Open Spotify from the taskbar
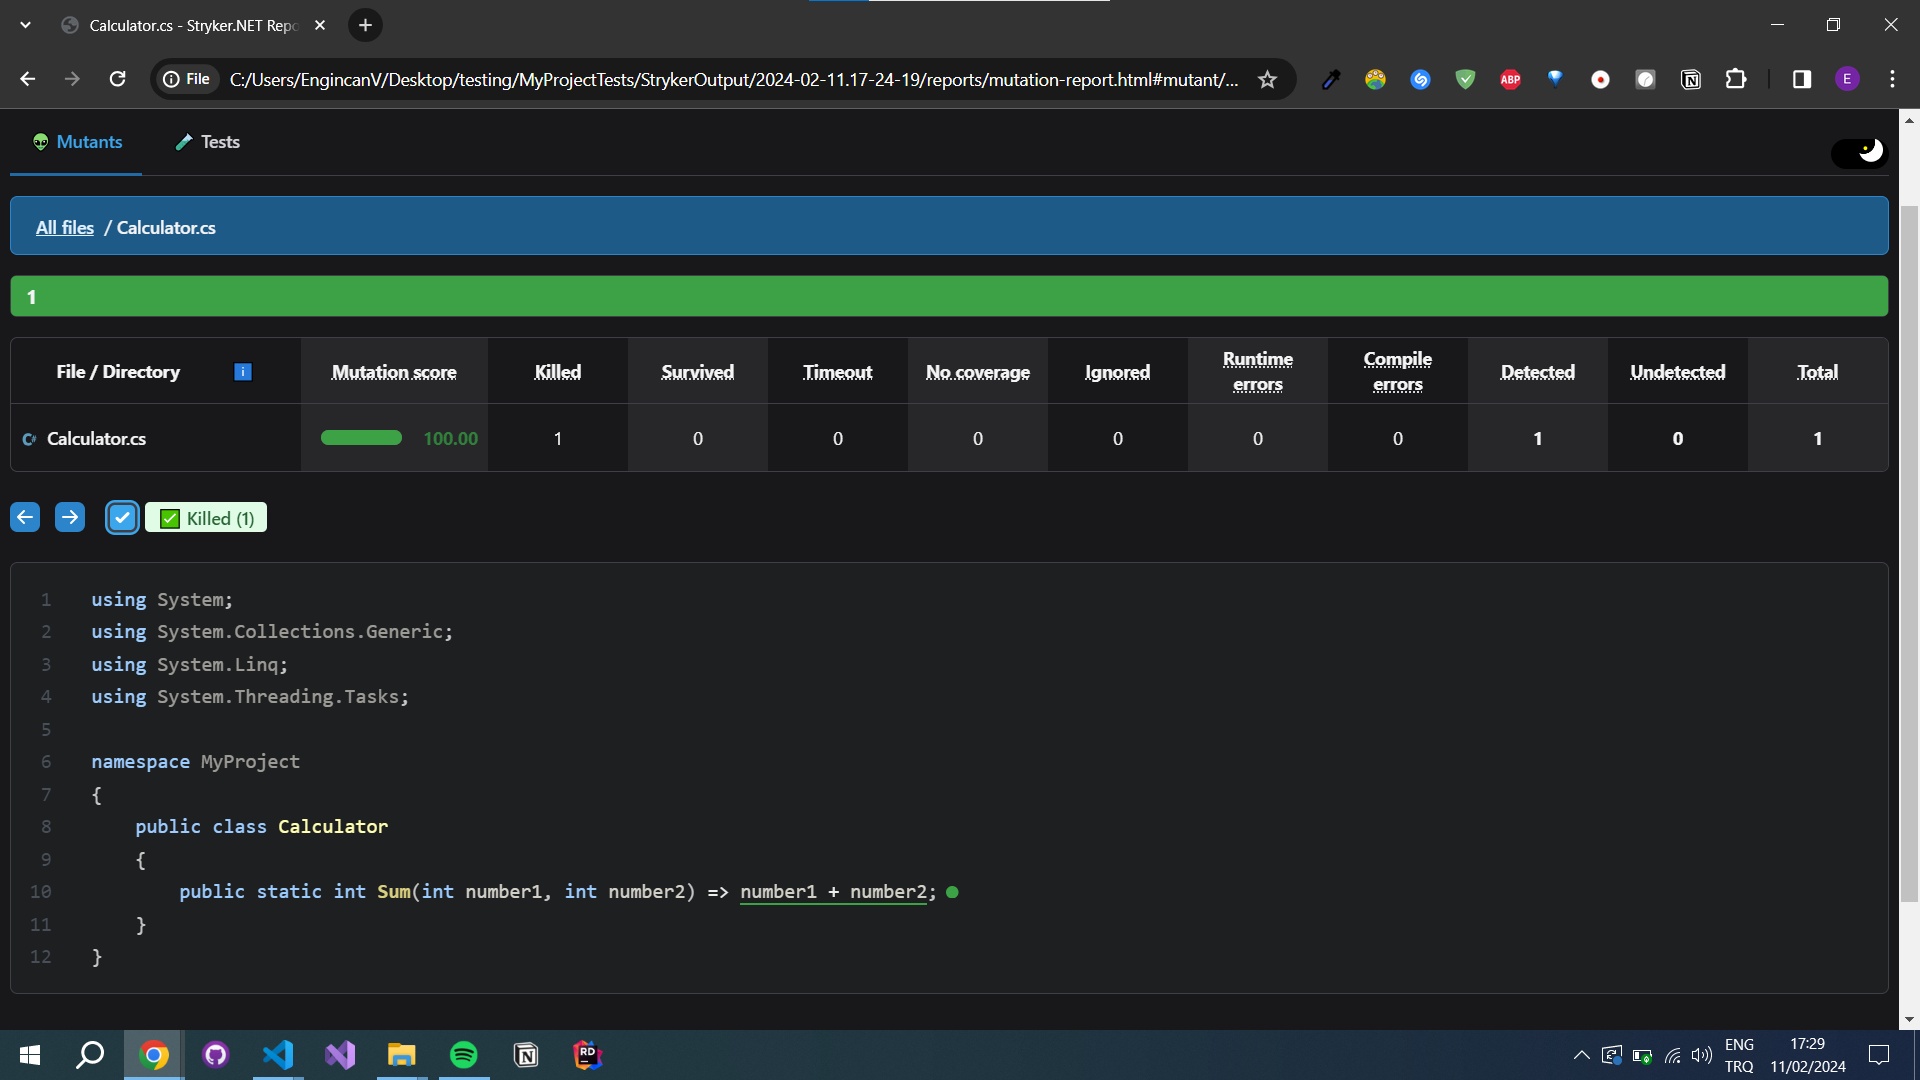Screen dimensions: 1920x1080 463,1055
